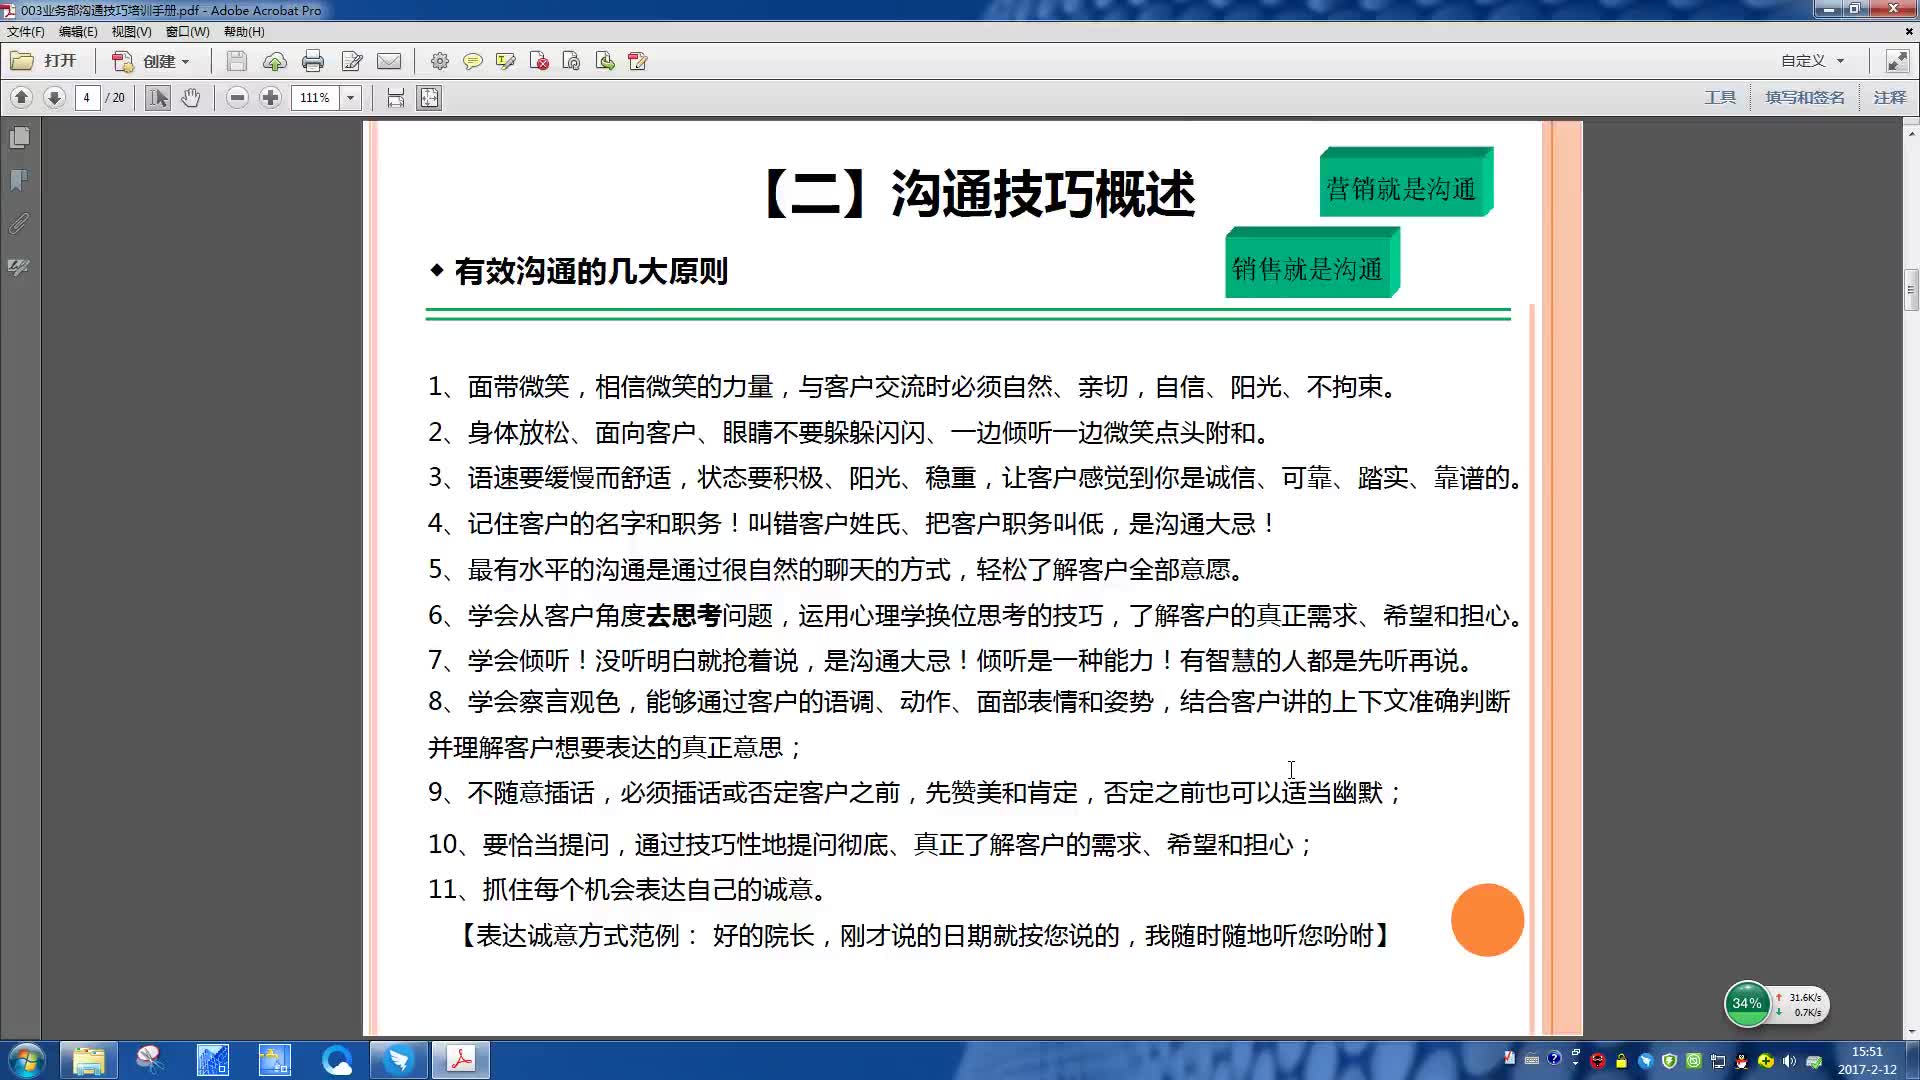Click the next page navigation button
The image size is (1920, 1080).
(53, 96)
